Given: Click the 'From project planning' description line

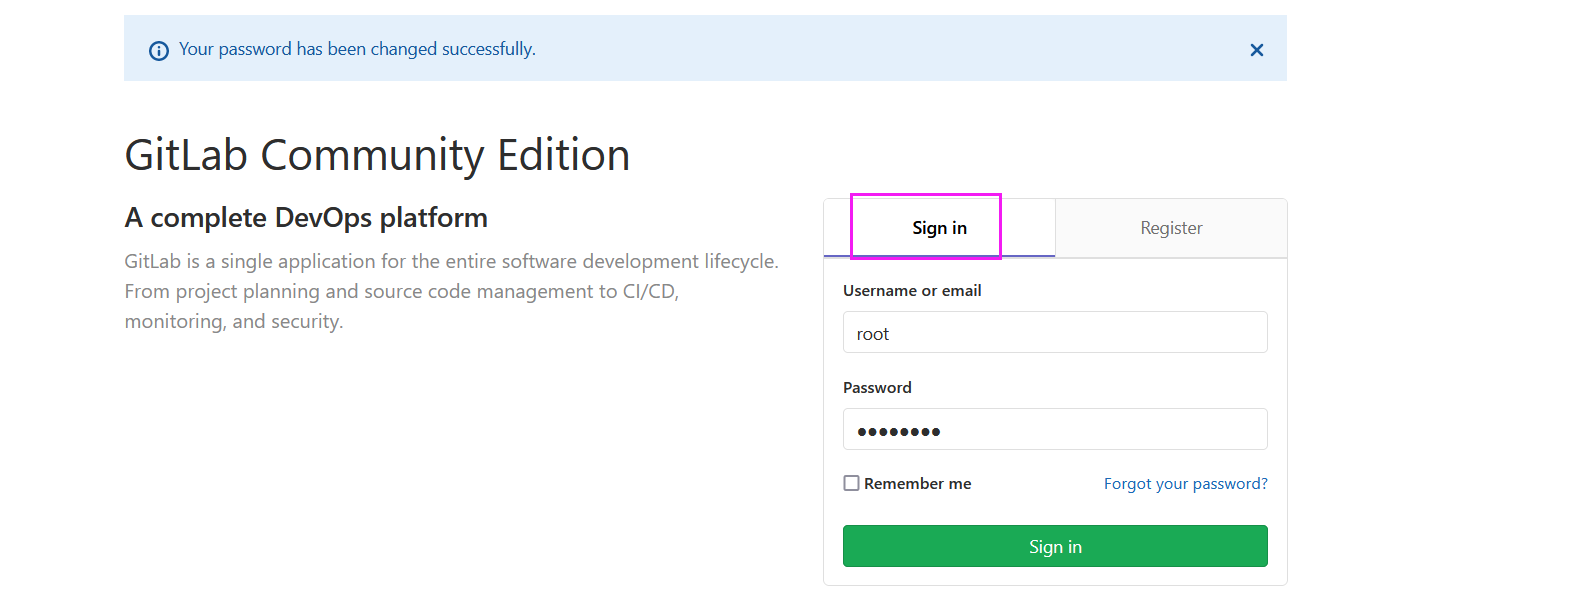Looking at the screenshot, I should coord(401,292).
